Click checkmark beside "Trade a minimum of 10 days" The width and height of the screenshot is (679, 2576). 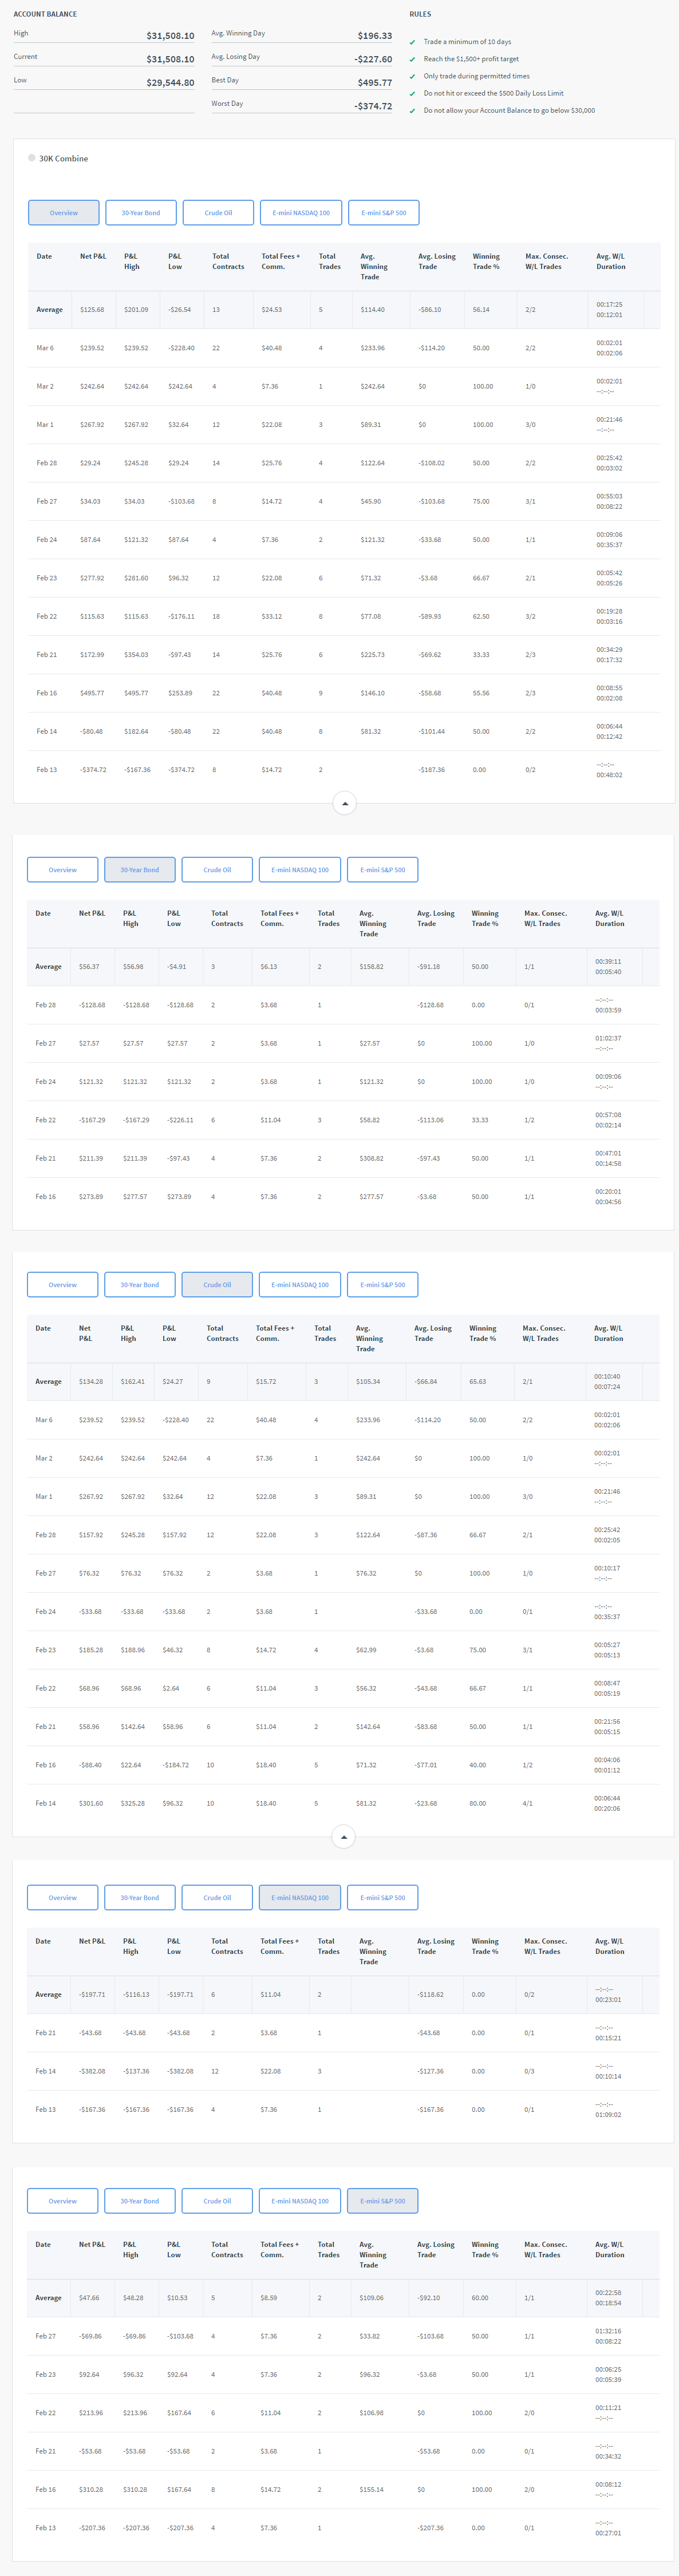(412, 42)
